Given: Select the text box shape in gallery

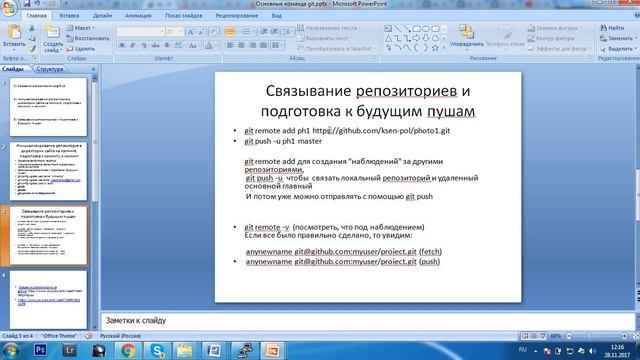Looking at the screenshot, I should [x=388, y=29].
